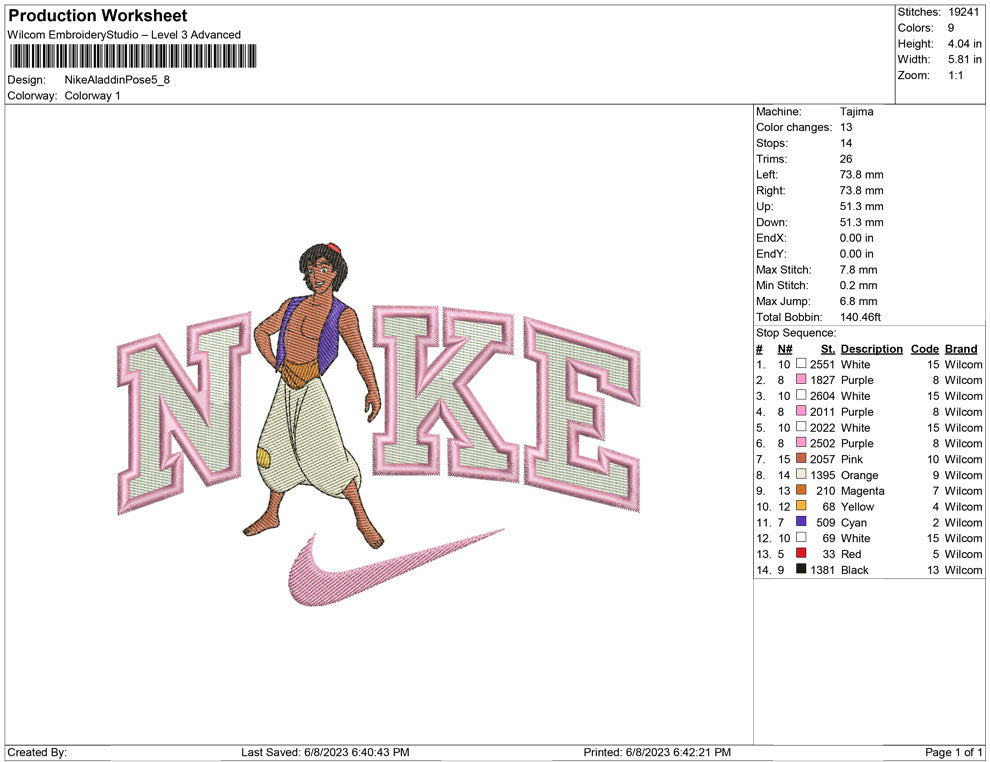Click the Production Worksheet title

98,16
